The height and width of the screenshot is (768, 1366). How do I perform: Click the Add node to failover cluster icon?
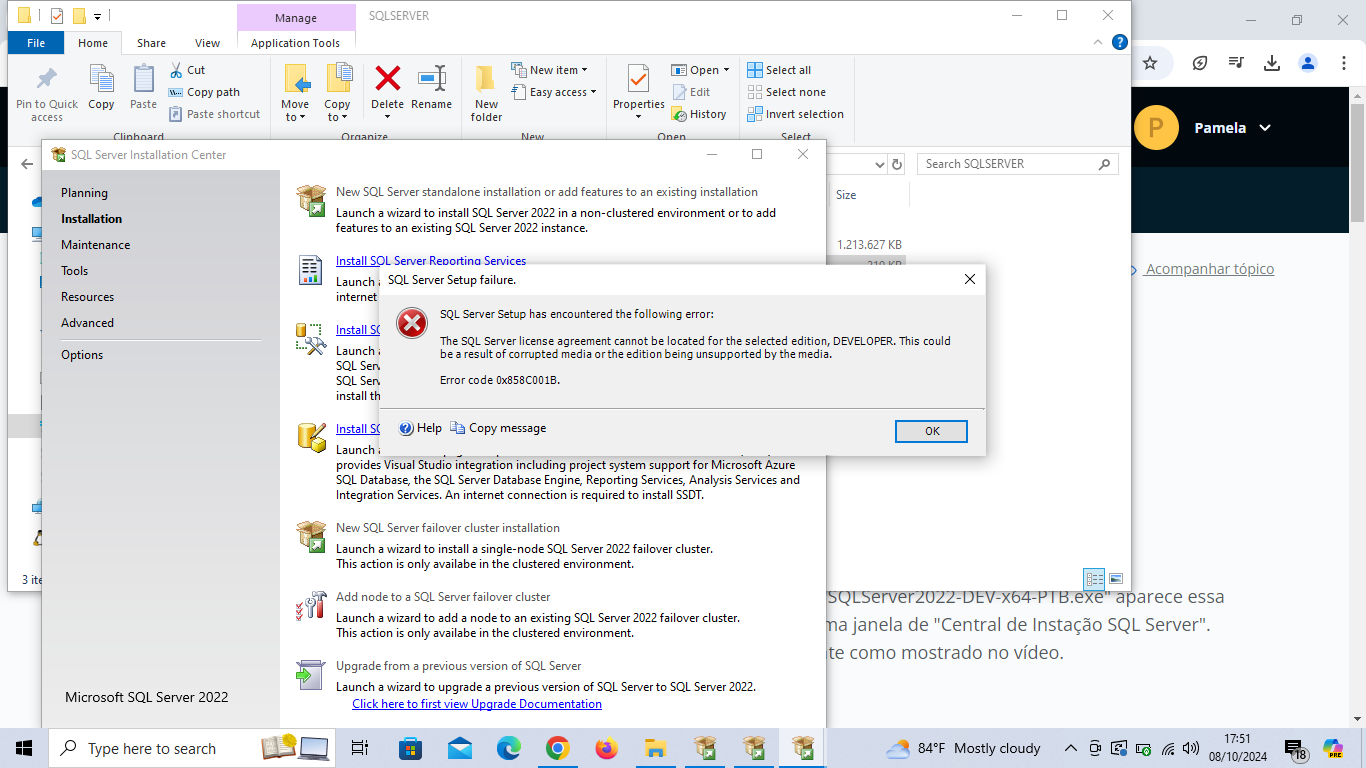click(x=311, y=605)
